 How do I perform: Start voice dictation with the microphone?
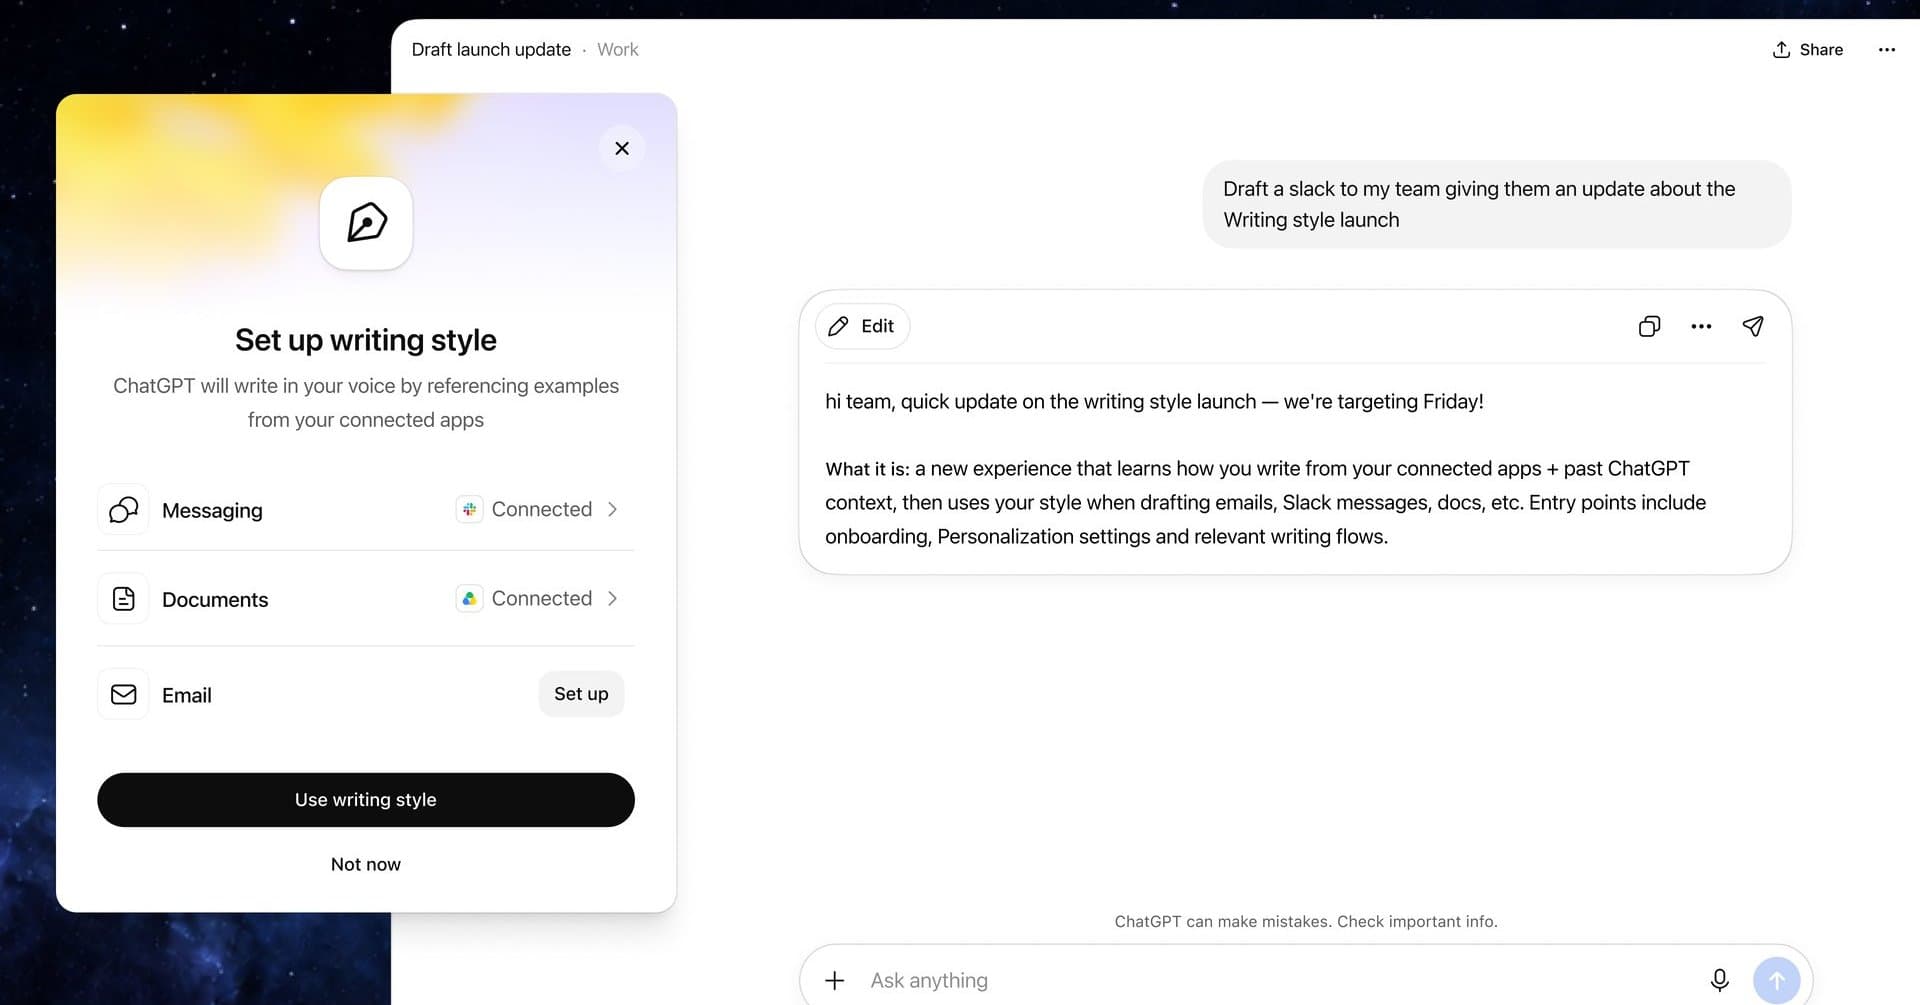coord(1719,980)
